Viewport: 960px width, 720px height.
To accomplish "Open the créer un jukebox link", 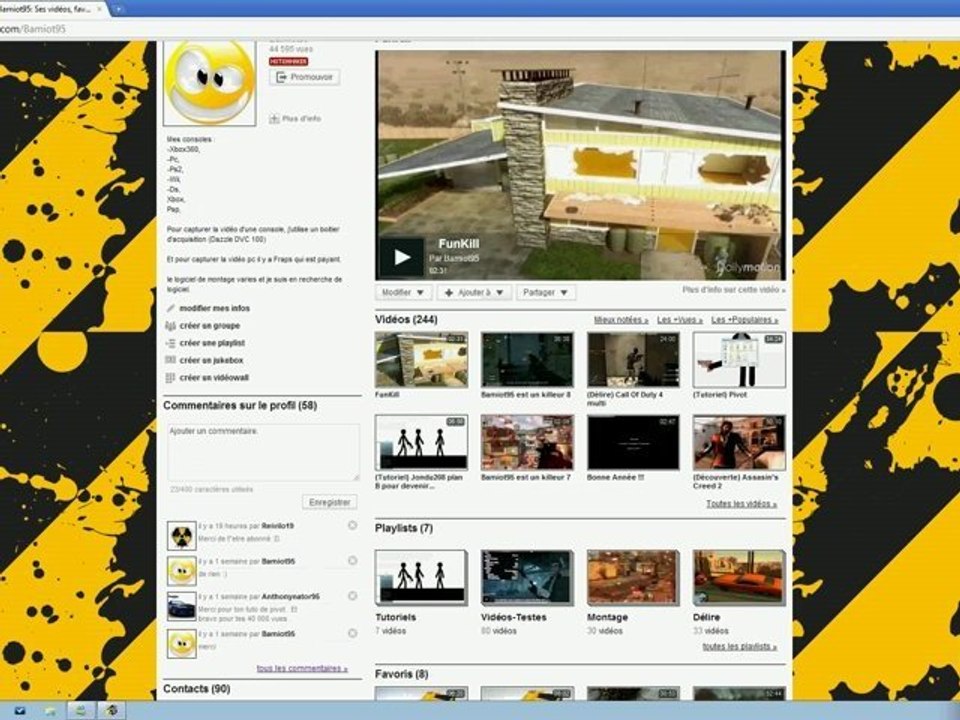I will click(x=211, y=360).
